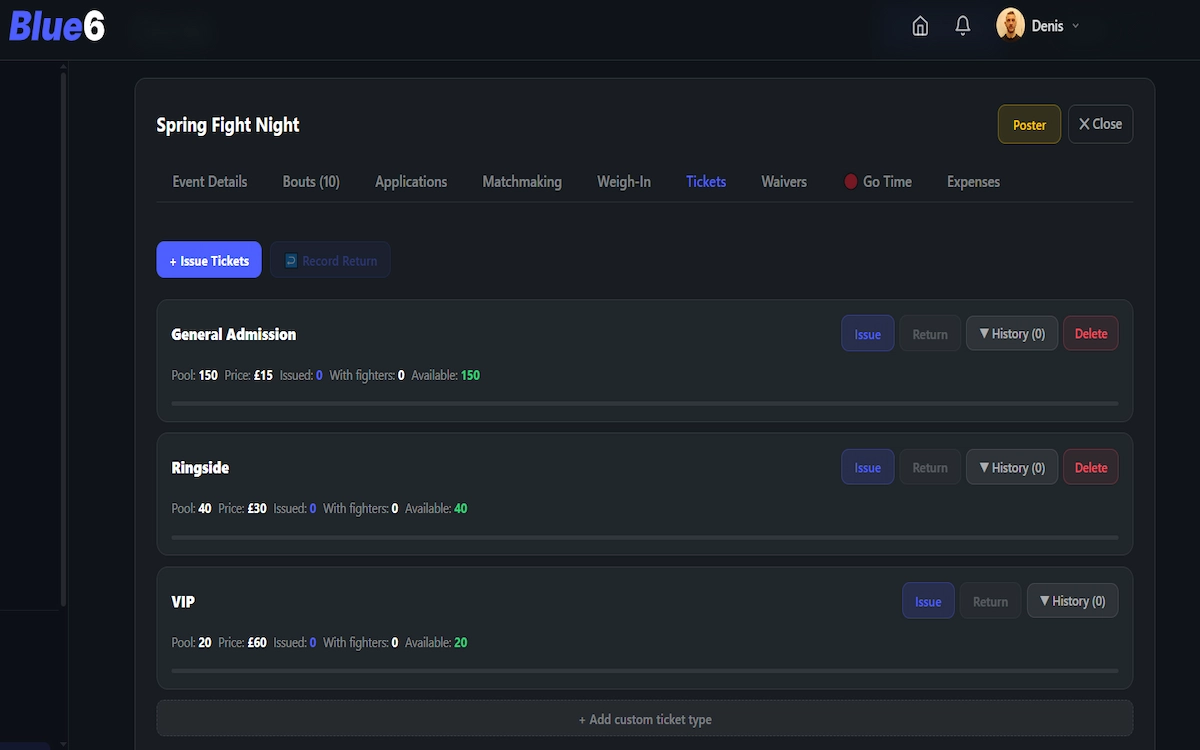This screenshot has height=750, width=1200.
Task: Issue Ringside tickets
Action: pos(868,468)
